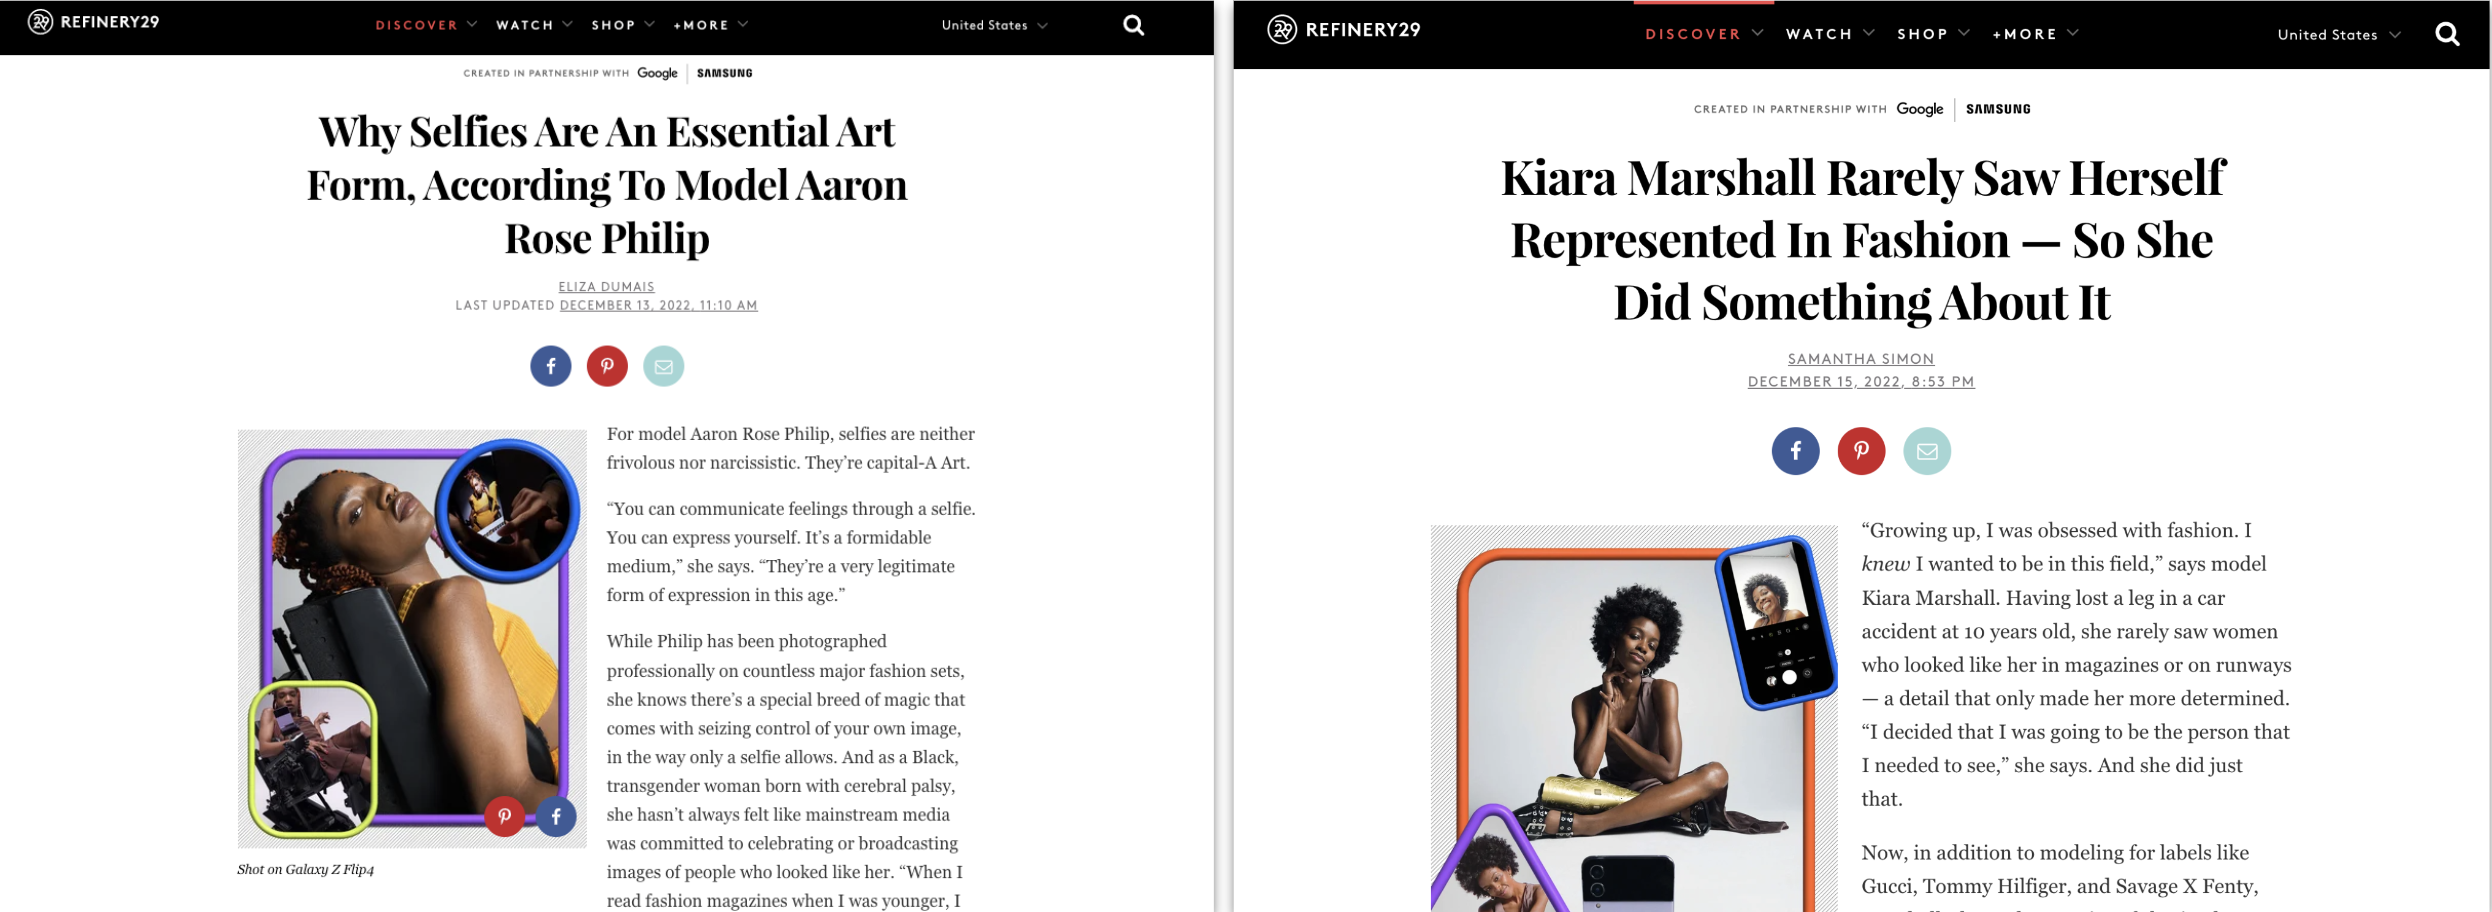
Task: Click December 13, 2022 date link
Action: pyautogui.click(x=658, y=305)
